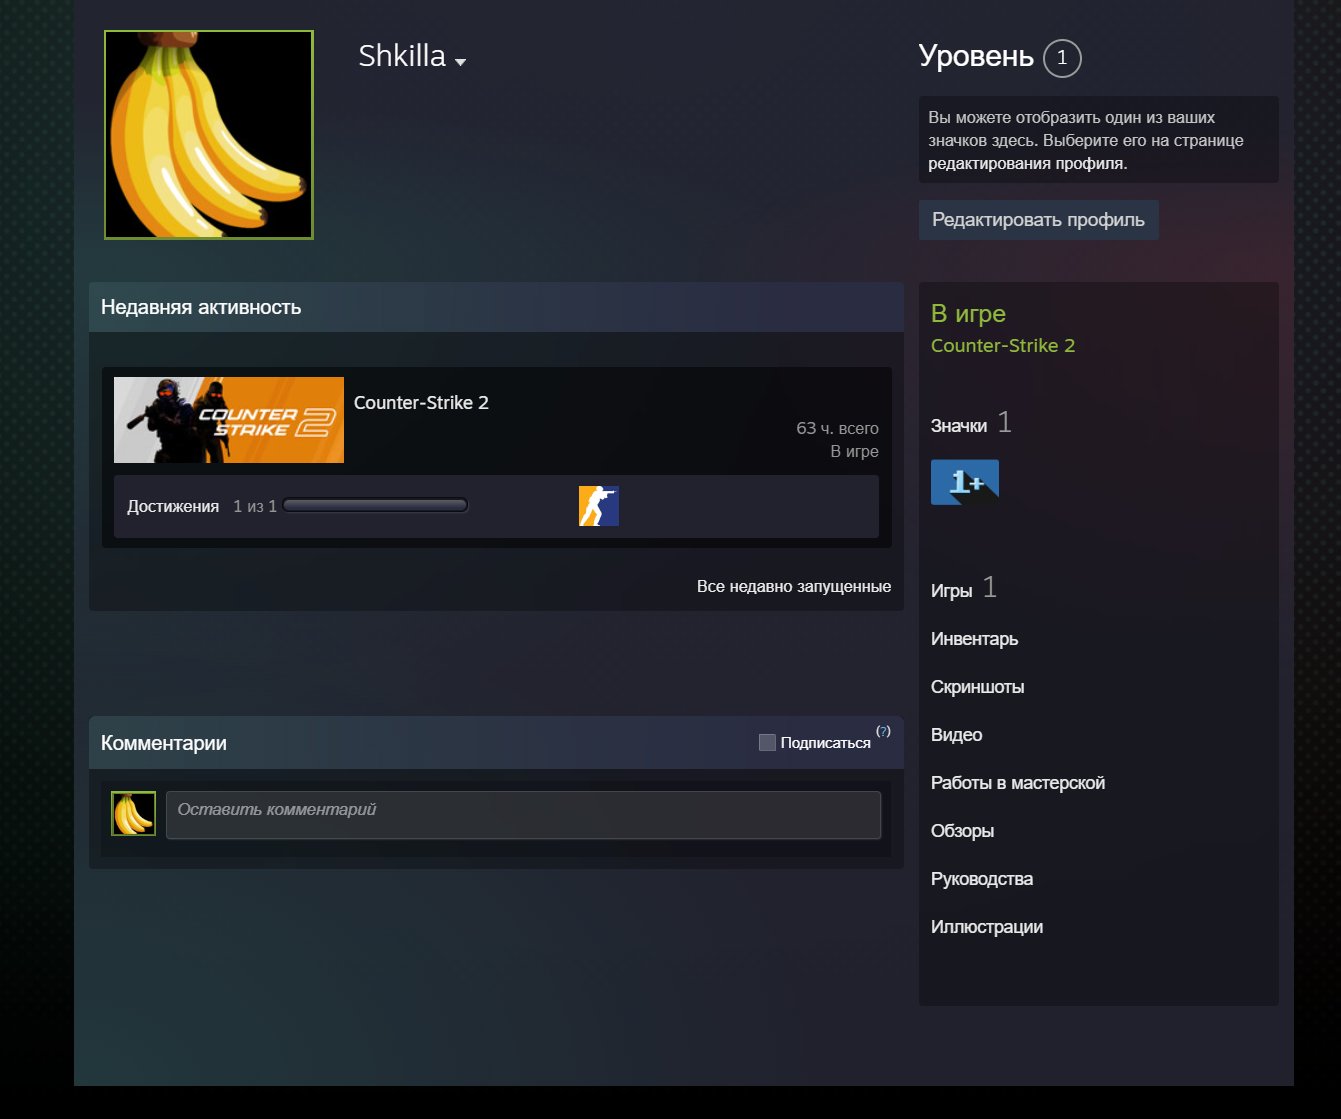The image size is (1341, 1119).
Task: Open the Counter-Strike achievement icon
Action: (599, 506)
